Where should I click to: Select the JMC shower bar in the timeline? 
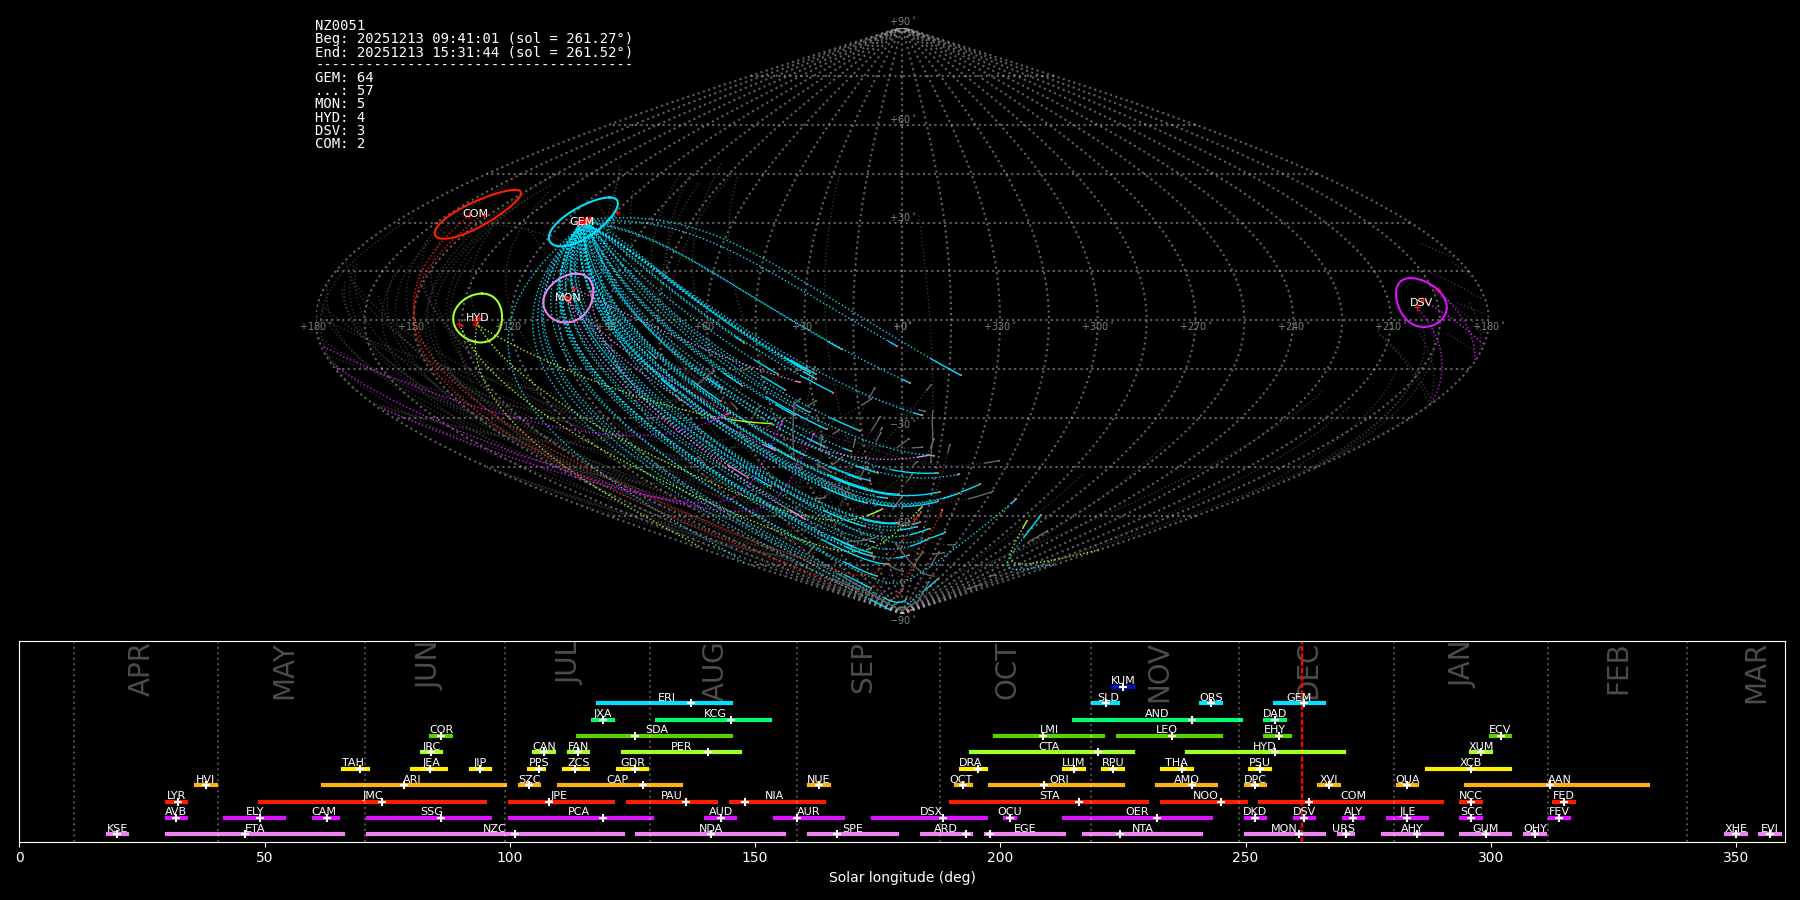pyautogui.click(x=373, y=801)
